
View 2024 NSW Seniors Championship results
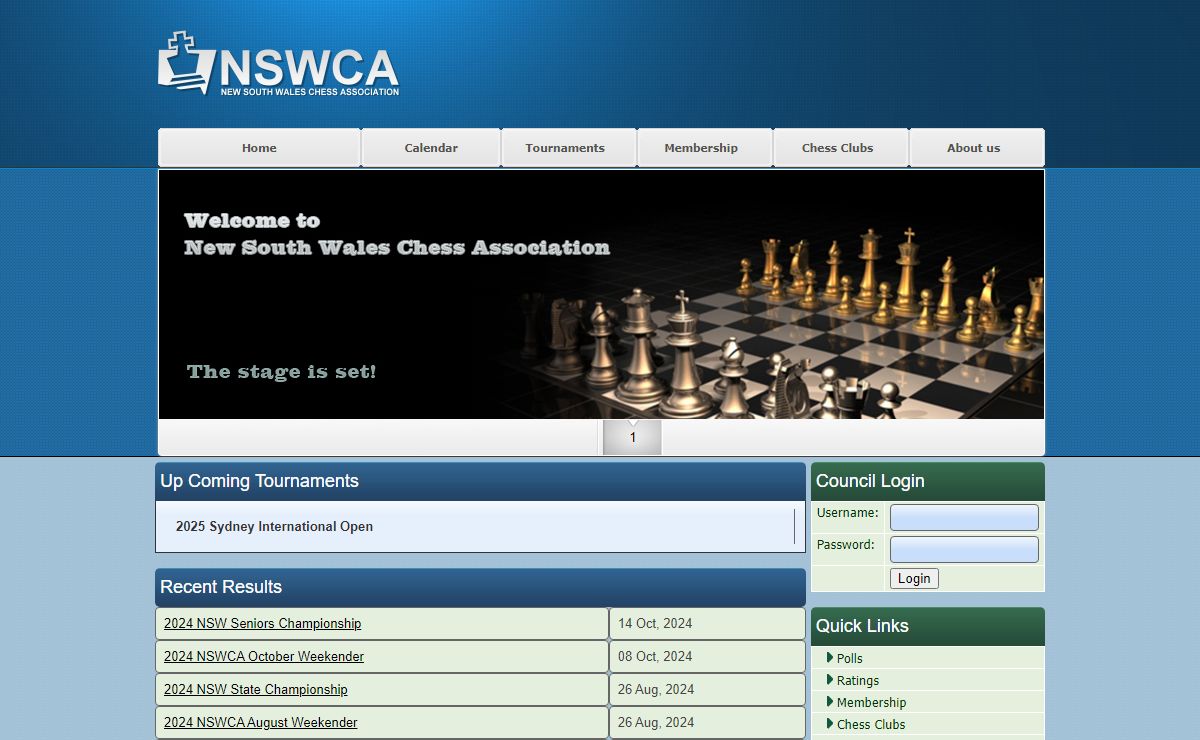tap(262, 623)
